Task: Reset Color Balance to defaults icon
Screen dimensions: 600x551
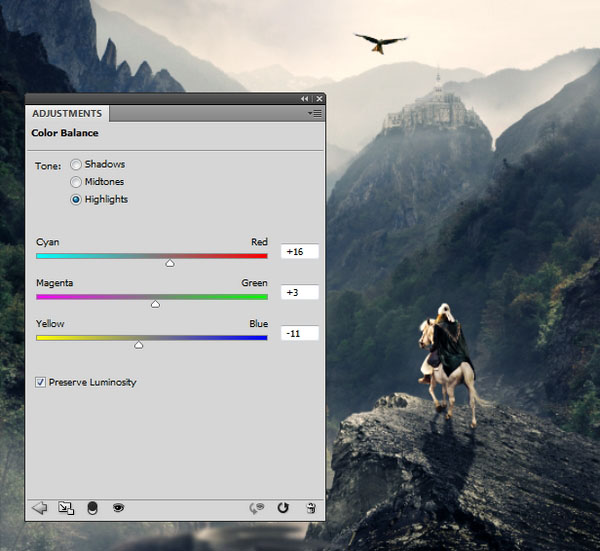Action: [283, 508]
